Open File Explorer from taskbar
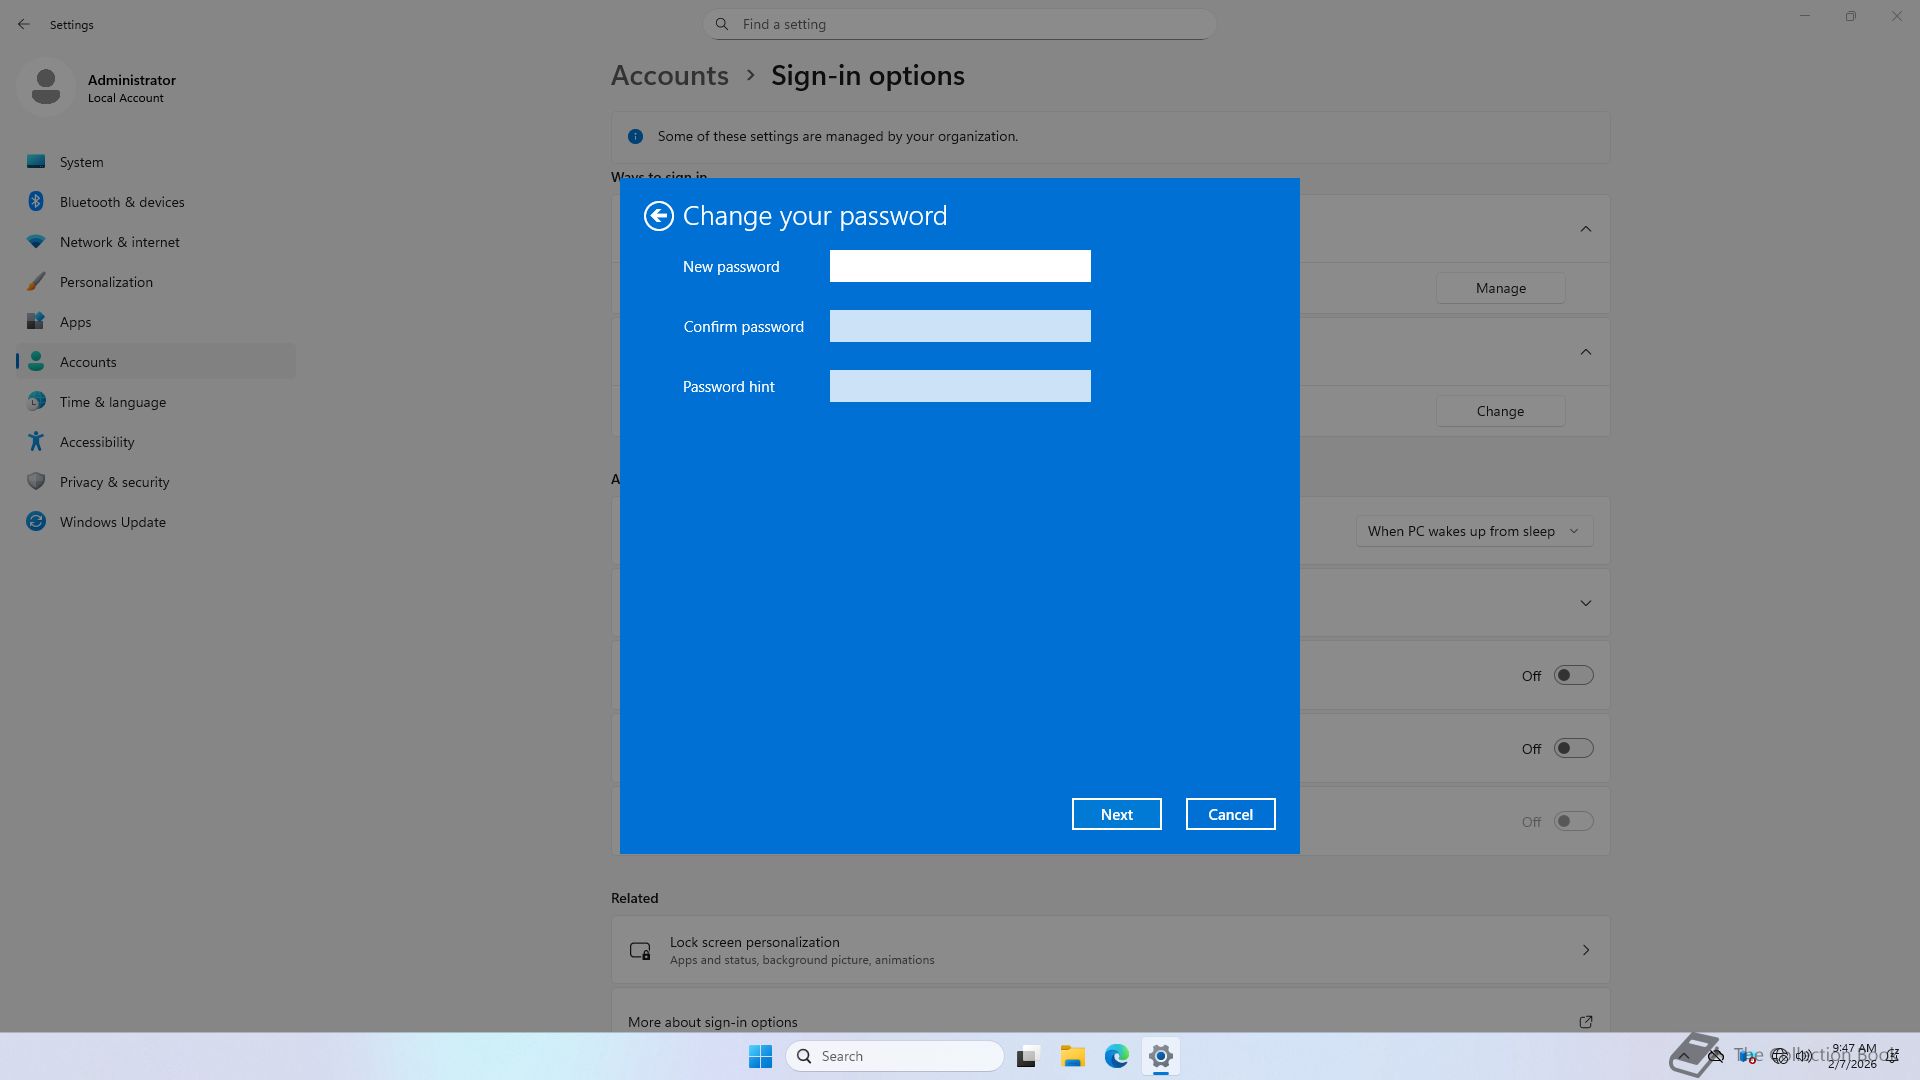 [1072, 1056]
